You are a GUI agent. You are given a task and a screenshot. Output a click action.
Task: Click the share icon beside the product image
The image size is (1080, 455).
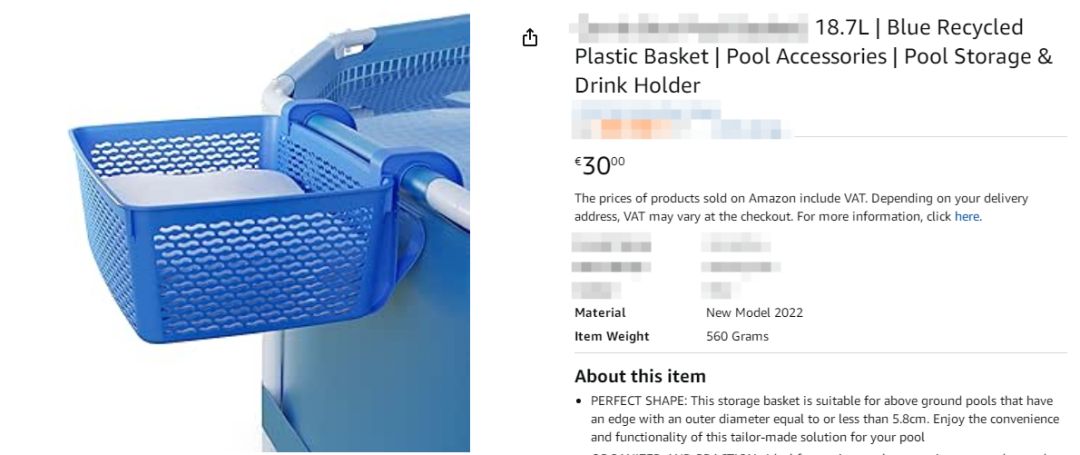click(530, 38)
